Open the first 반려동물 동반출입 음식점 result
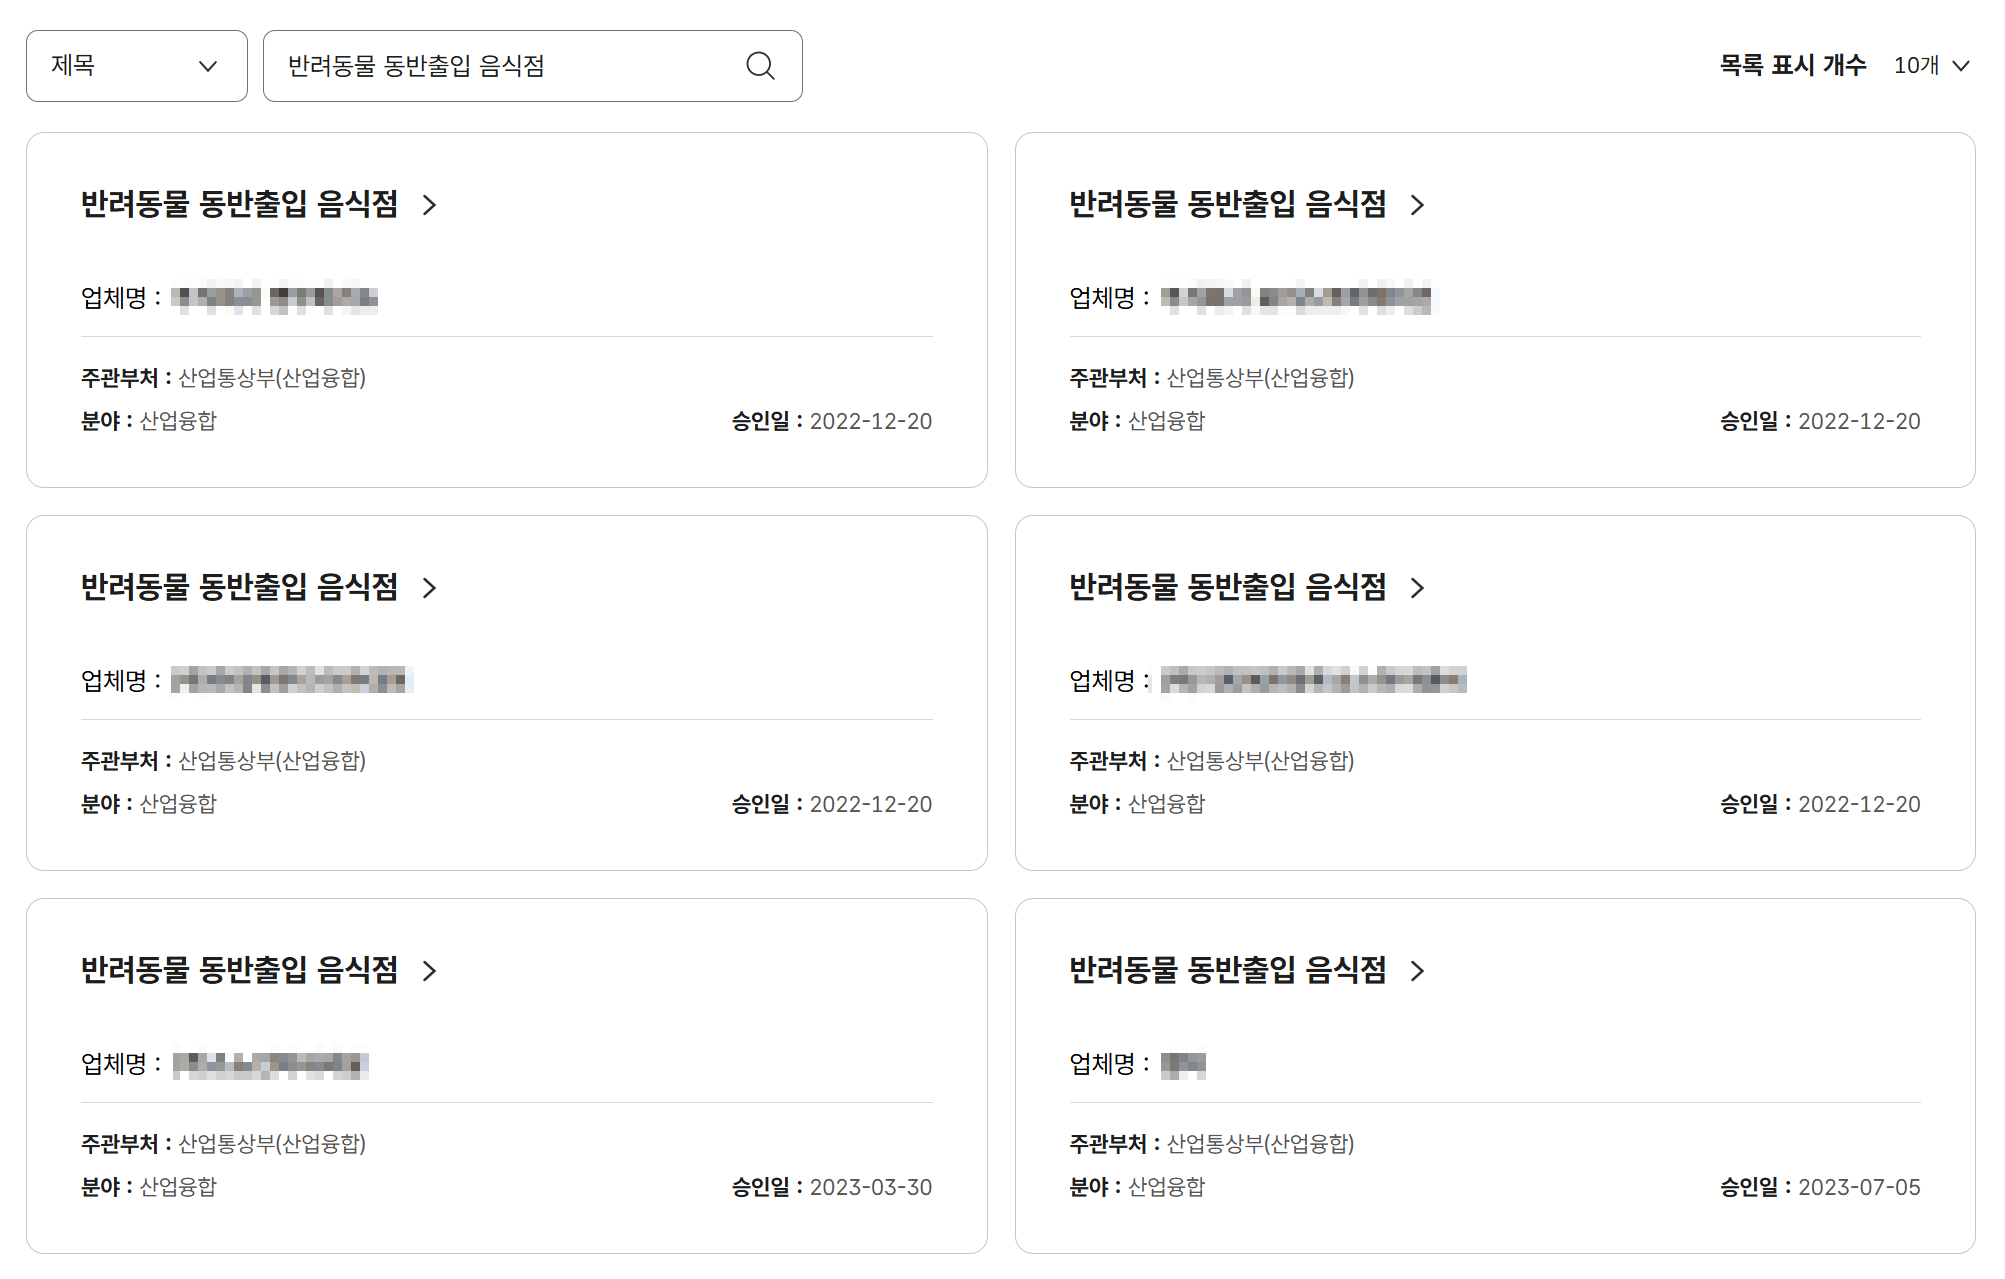2005x1279 pixels. click(240, 205)
